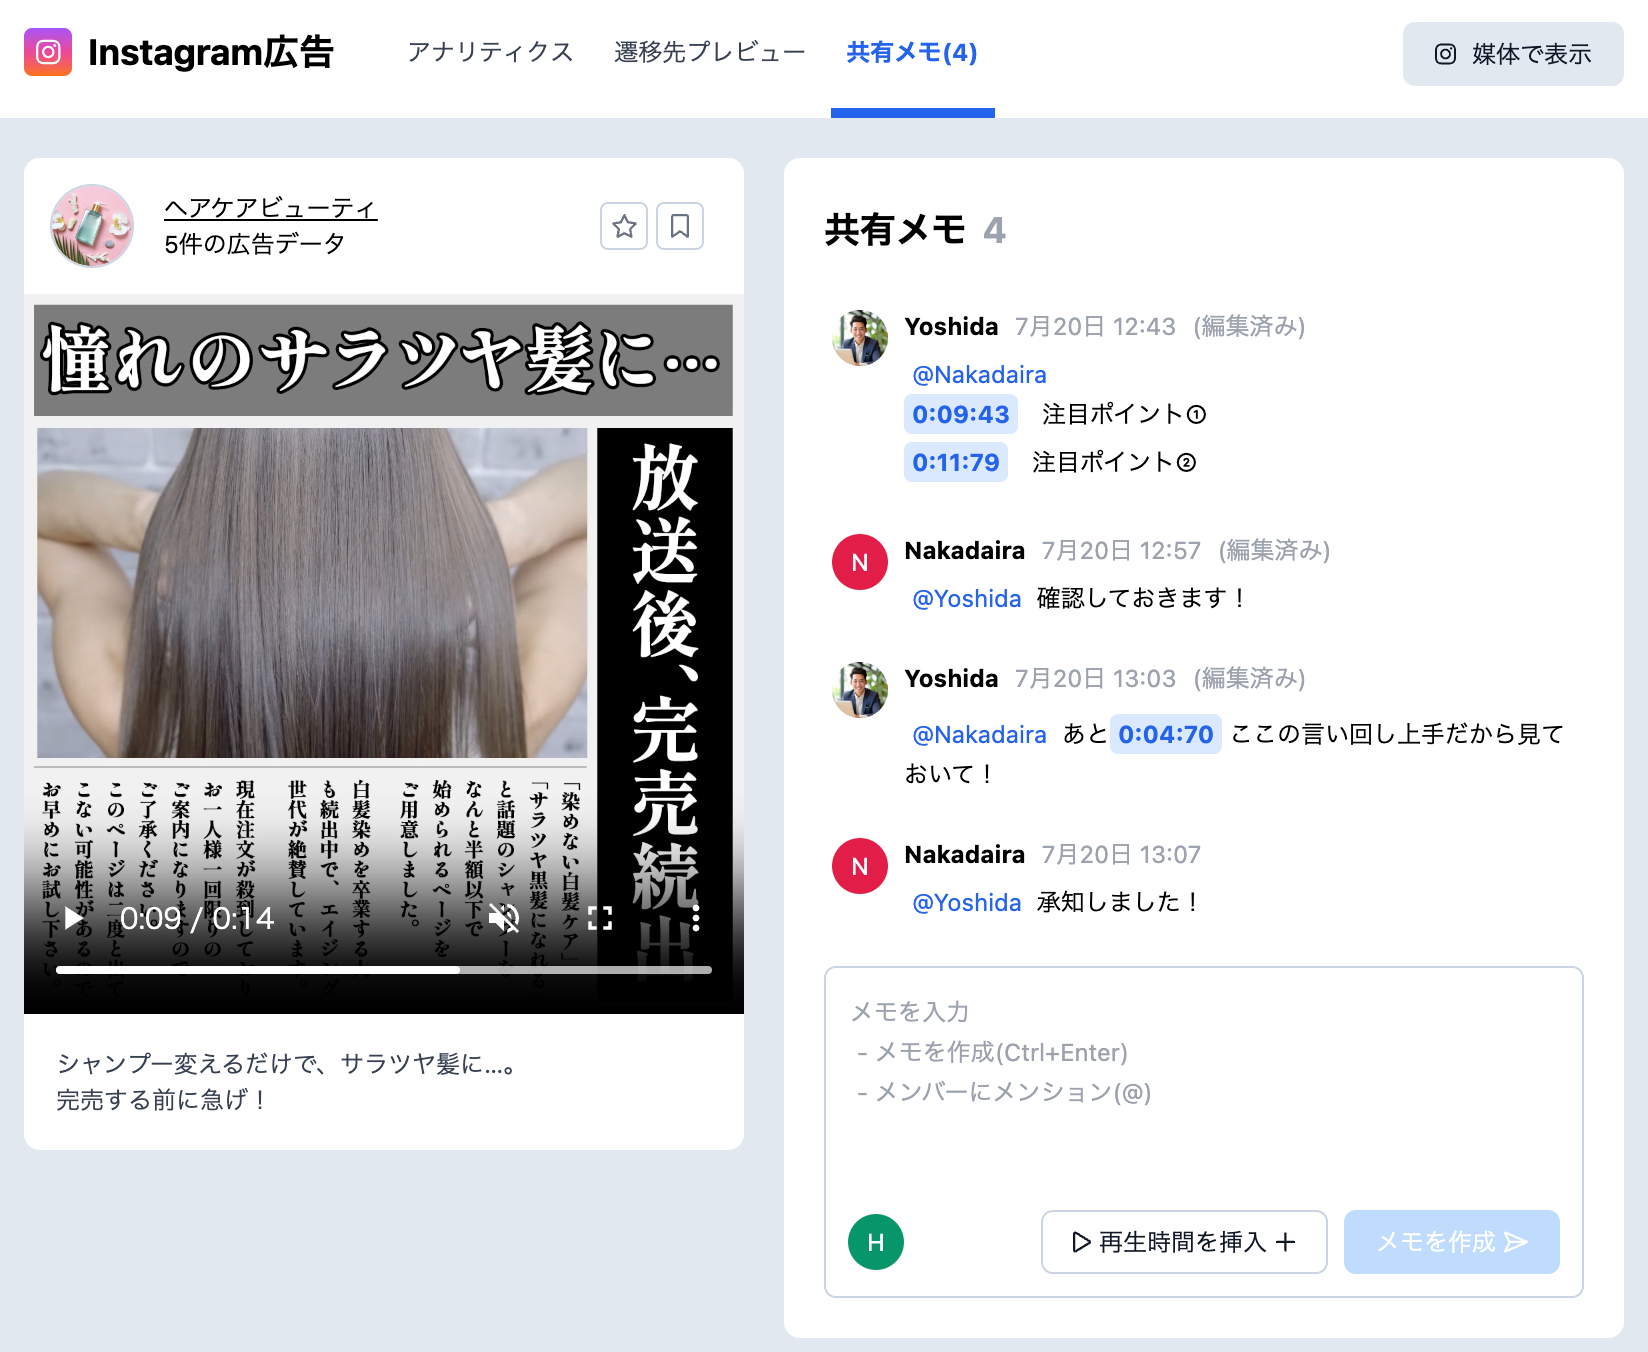Click the advertiser profile avatar
1648x1352 pixels.
[92, 226]
